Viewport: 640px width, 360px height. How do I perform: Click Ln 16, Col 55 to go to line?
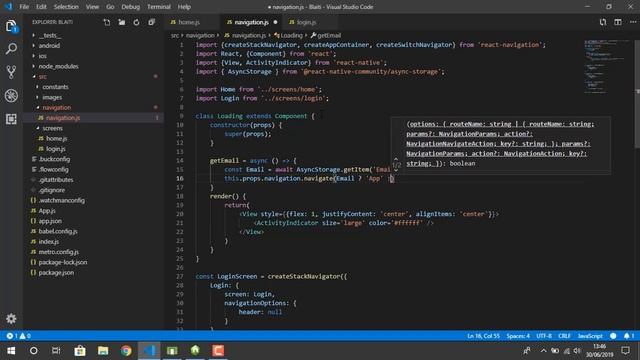[x=483, y=336]
